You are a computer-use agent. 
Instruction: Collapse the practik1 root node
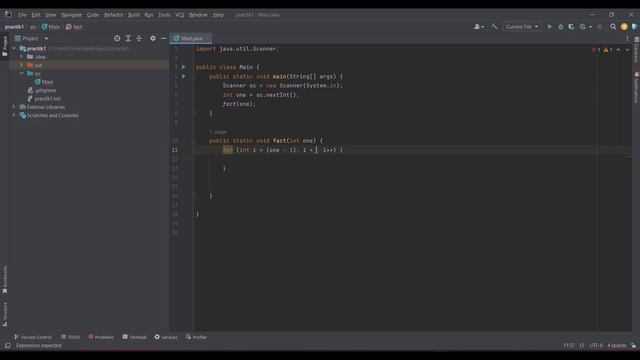click(x=14, y=49)
